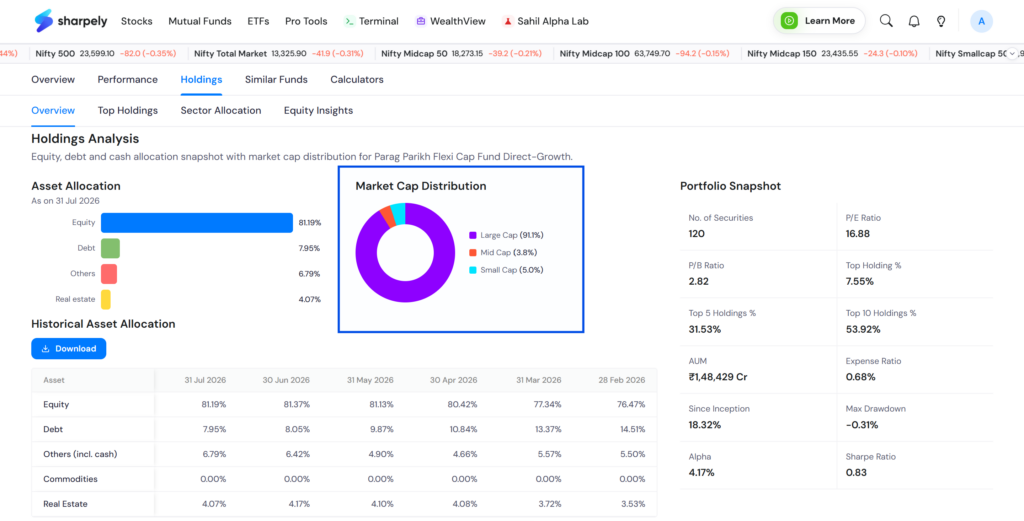Open the Top Holdings sub-tab

(128, 110)
